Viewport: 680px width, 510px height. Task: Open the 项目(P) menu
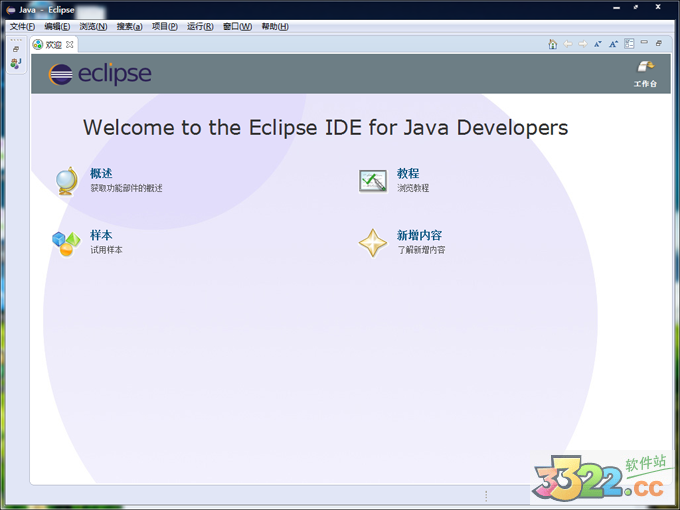[x=165, y=26]
